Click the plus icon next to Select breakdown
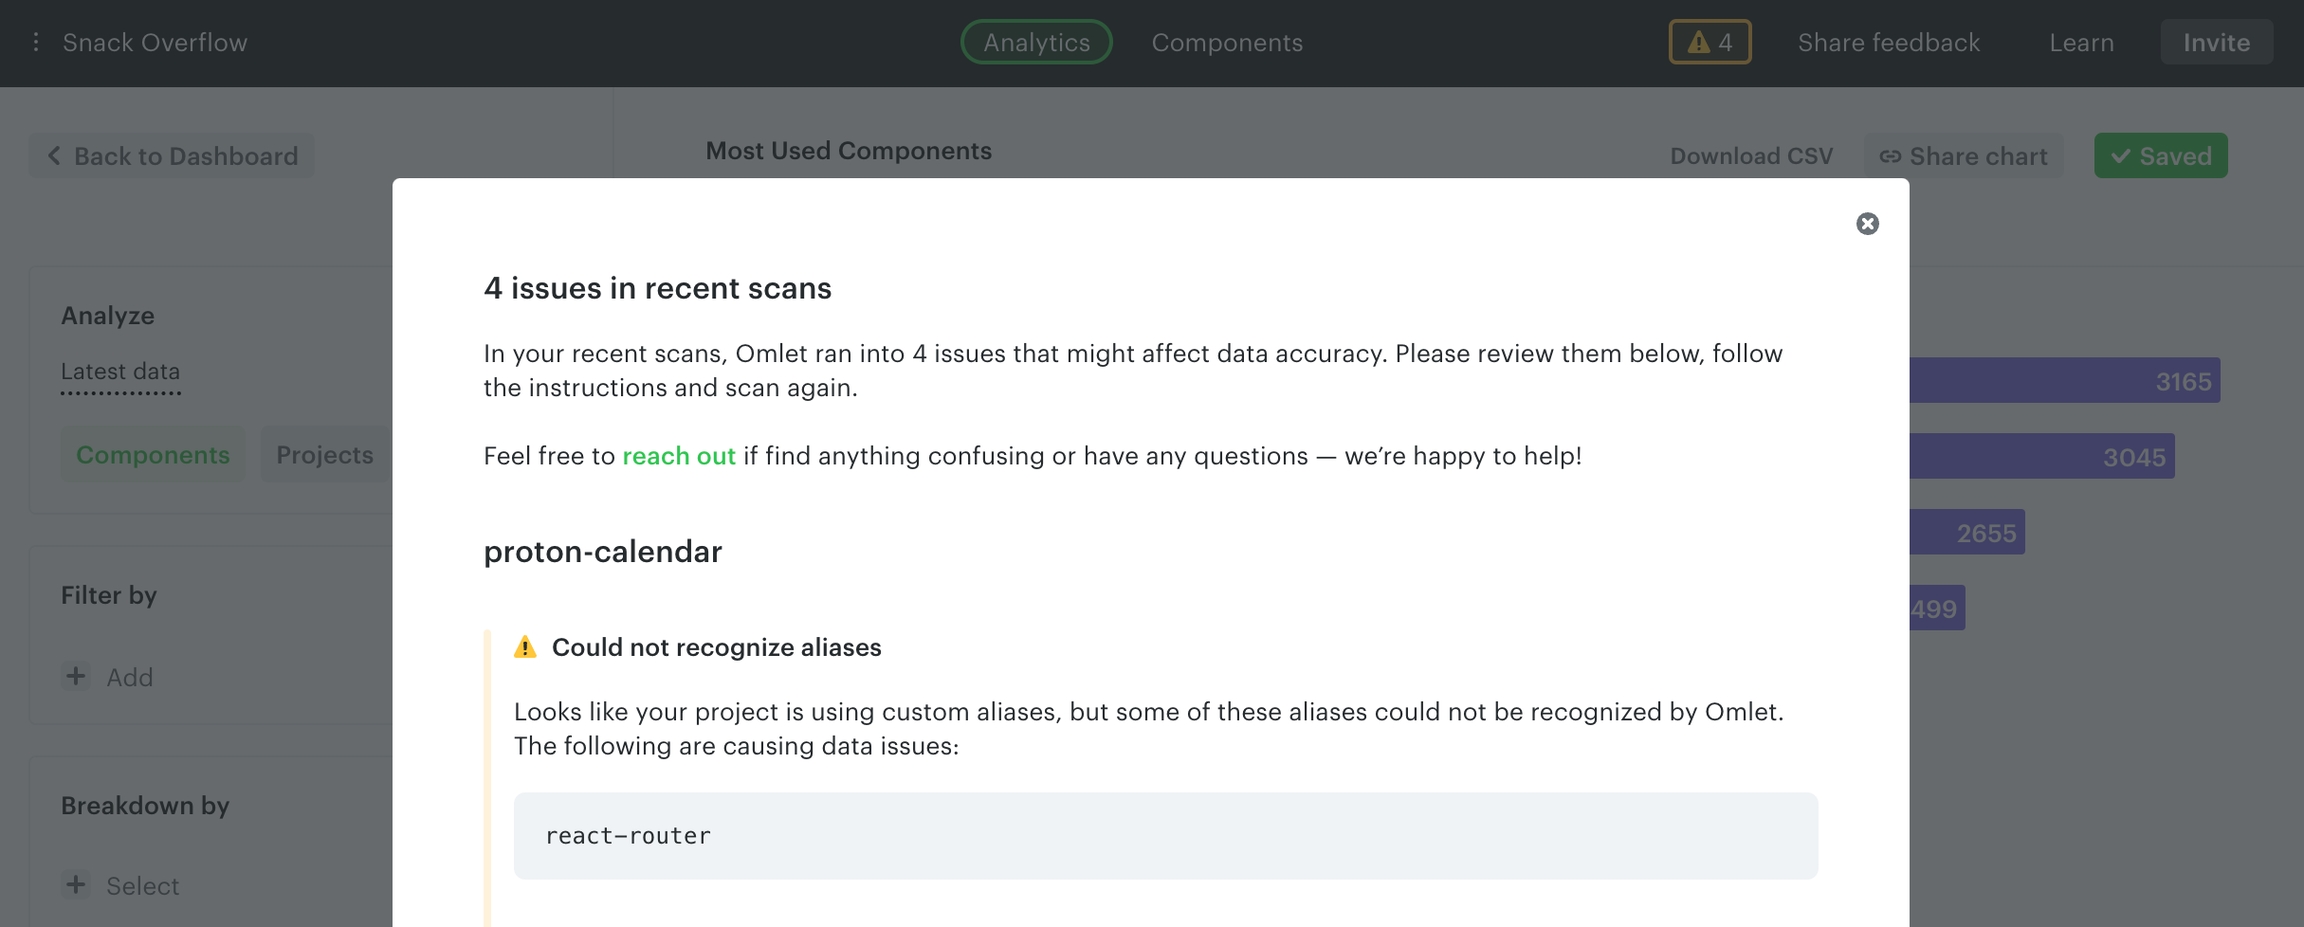Image resolution: width=2304 pixels, height=927 pixels. coord(76,885)
